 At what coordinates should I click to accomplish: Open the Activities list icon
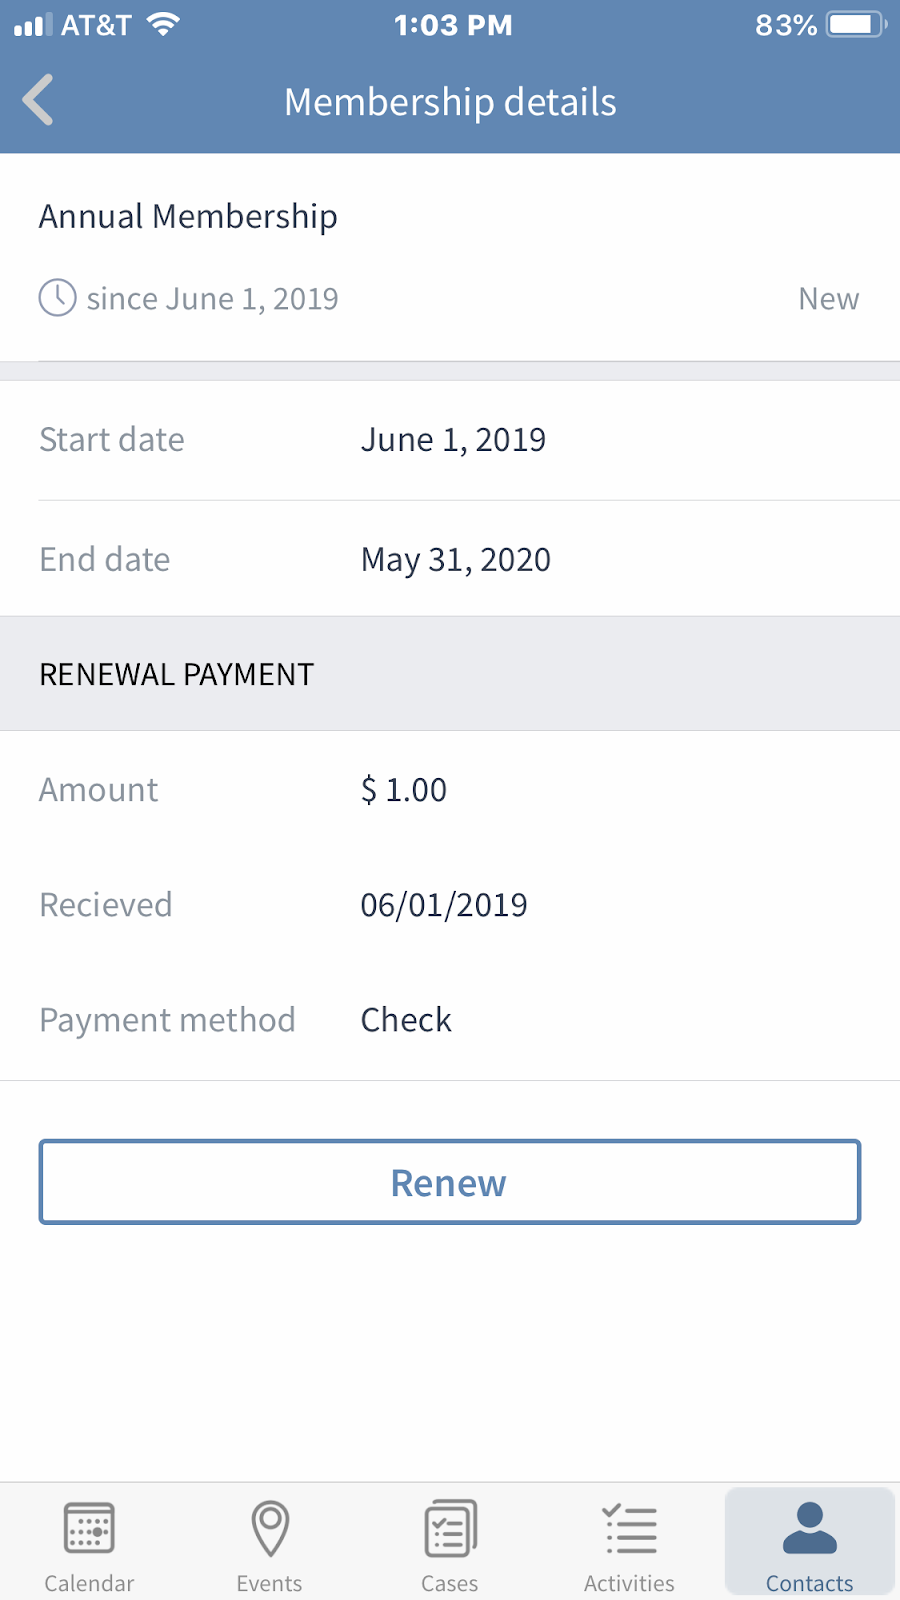[x=630, y=1528]
